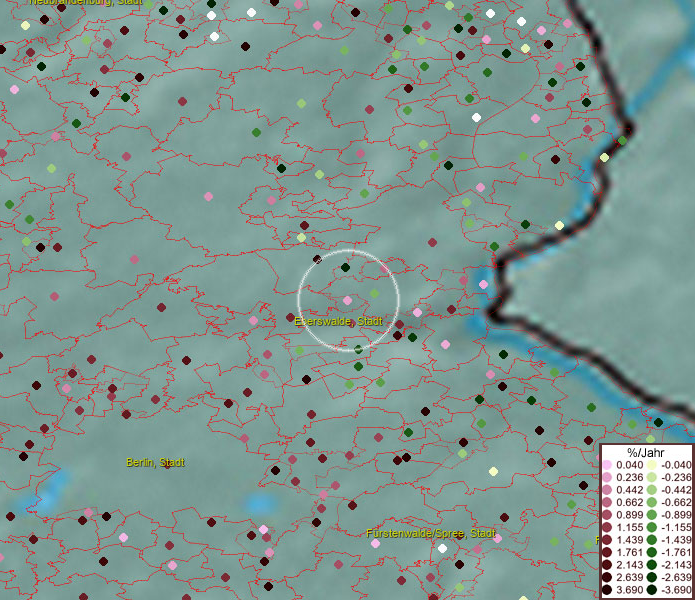The image size is (695, 600).
Task: Click the legend value '2.639'
Action: point(629,577)
